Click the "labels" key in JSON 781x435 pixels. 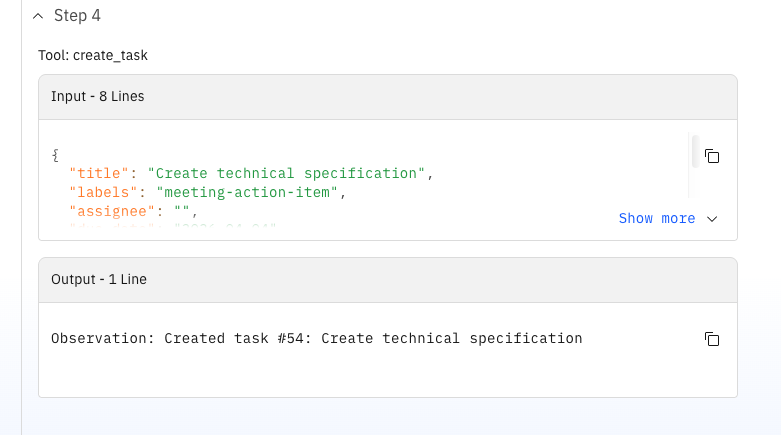(102, 192)
